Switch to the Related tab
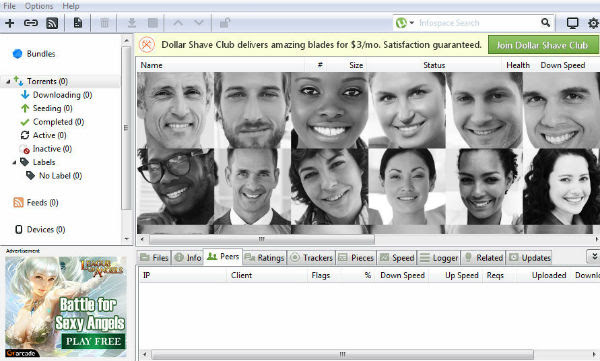The height and width of the screenshot is (361, 600). tap(484, 258)
